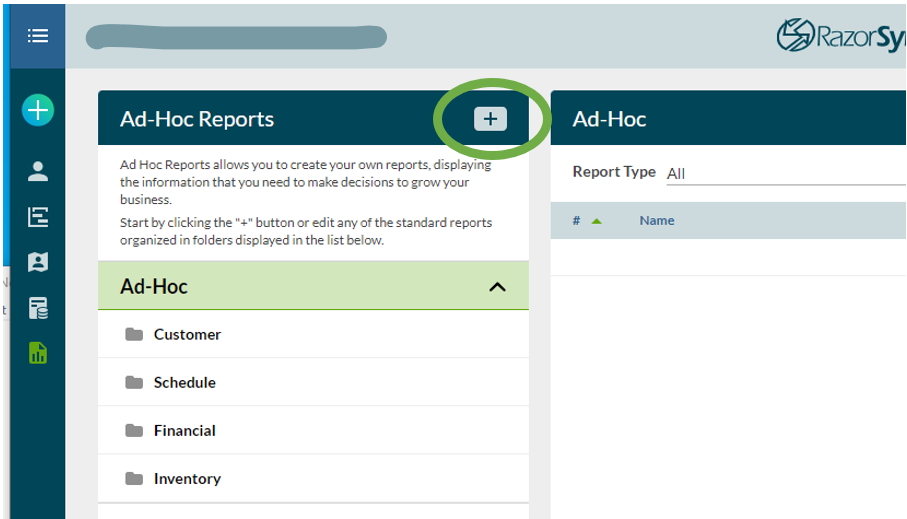The height and width of the screenshot is (519, 907).
Task: Click the Financial folder icon
Action: point(134,430)
